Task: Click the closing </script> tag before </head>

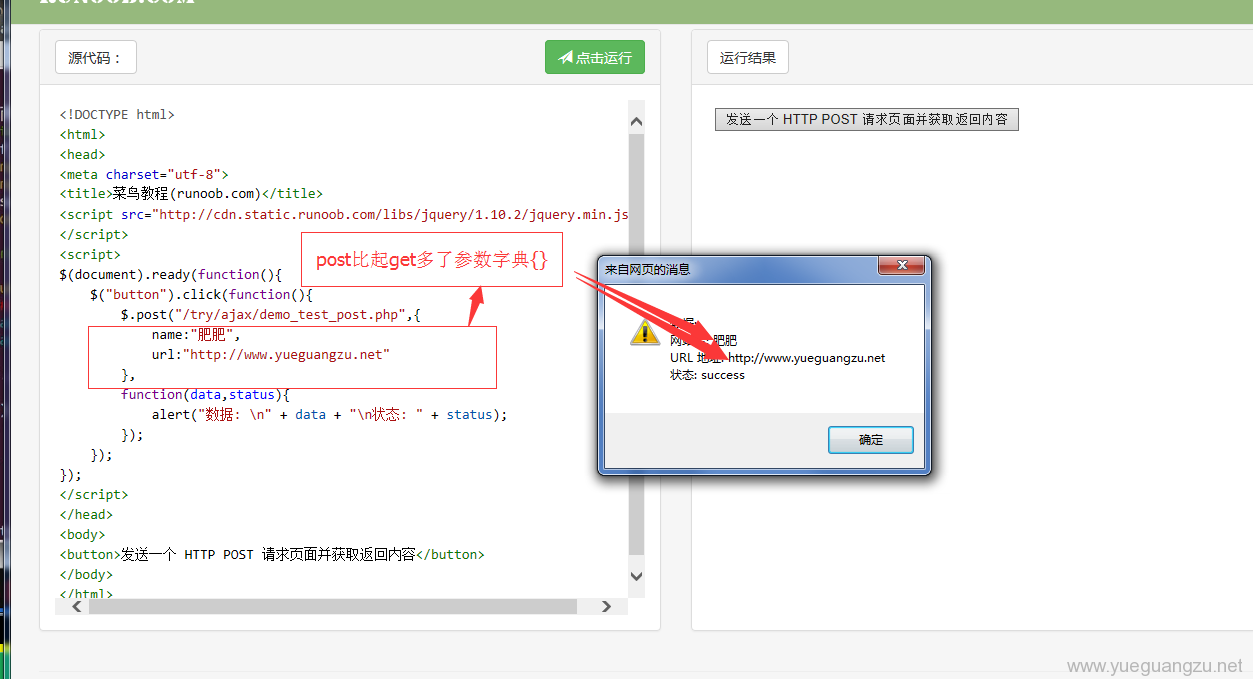Action: (94, 494)
